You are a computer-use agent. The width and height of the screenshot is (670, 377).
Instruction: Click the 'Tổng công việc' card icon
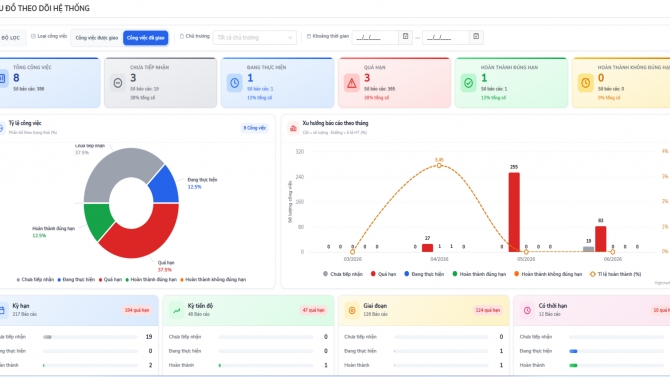pos(3,79)
